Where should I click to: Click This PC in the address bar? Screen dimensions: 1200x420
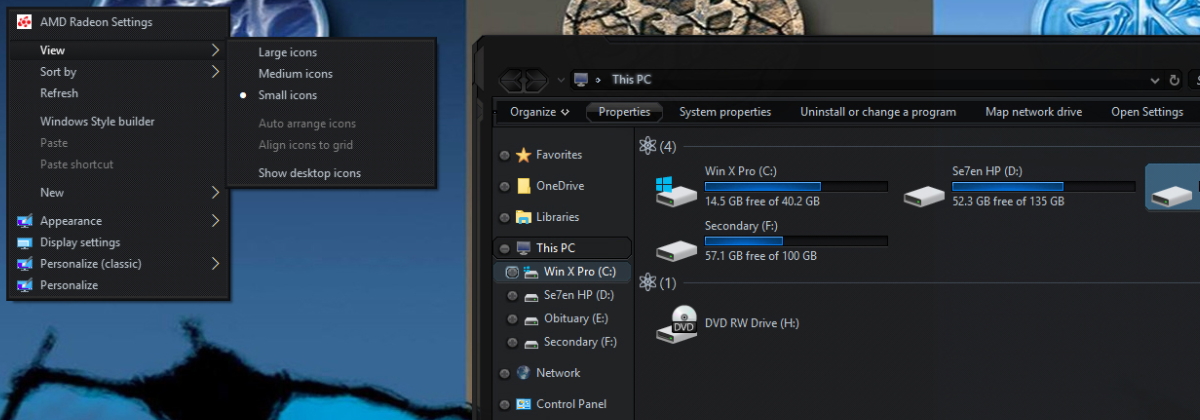[x=631, y=80]
